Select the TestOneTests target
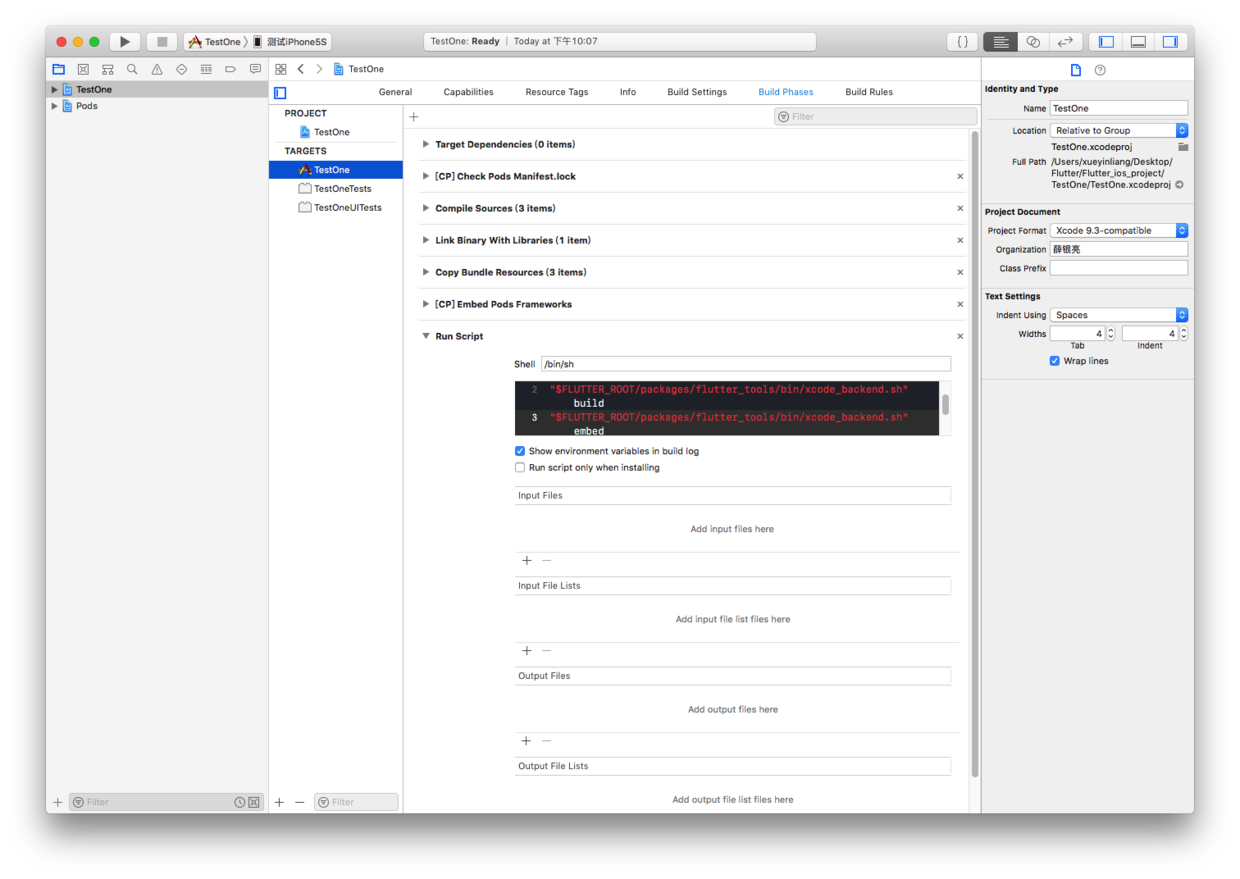The image size is (1240, 879). [336, 189]
